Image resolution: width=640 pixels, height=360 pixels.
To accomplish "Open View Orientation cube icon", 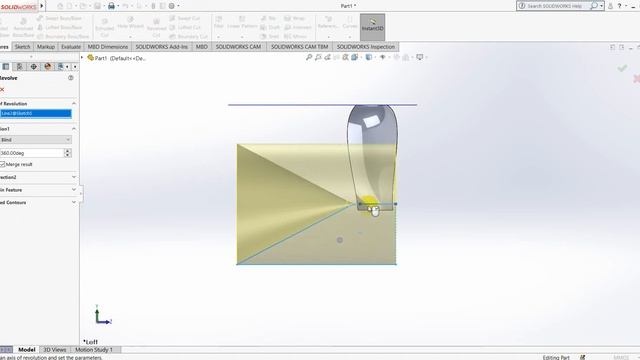I will (354, 58).
